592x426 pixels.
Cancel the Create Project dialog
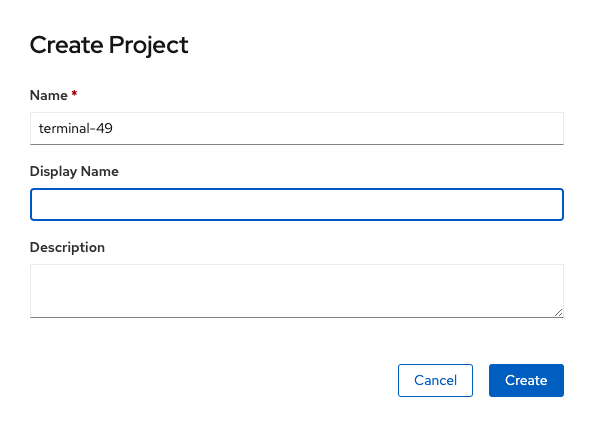pyautogui.click(x=435, y=380)
